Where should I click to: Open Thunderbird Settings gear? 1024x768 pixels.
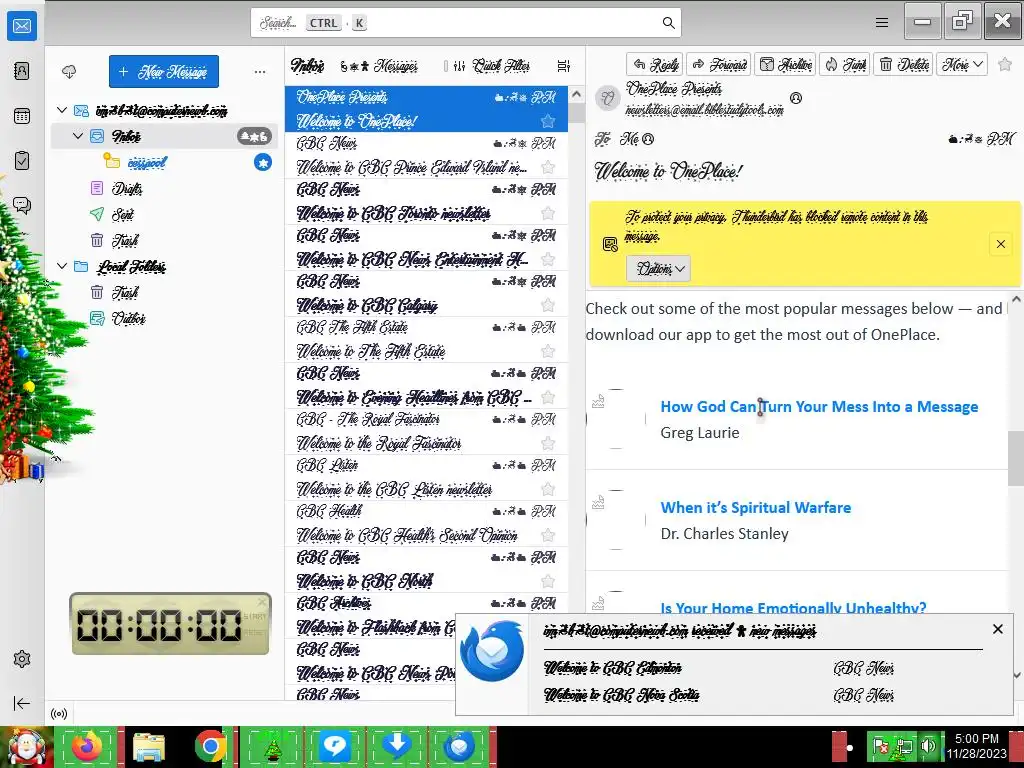click(x=22, y=659)
